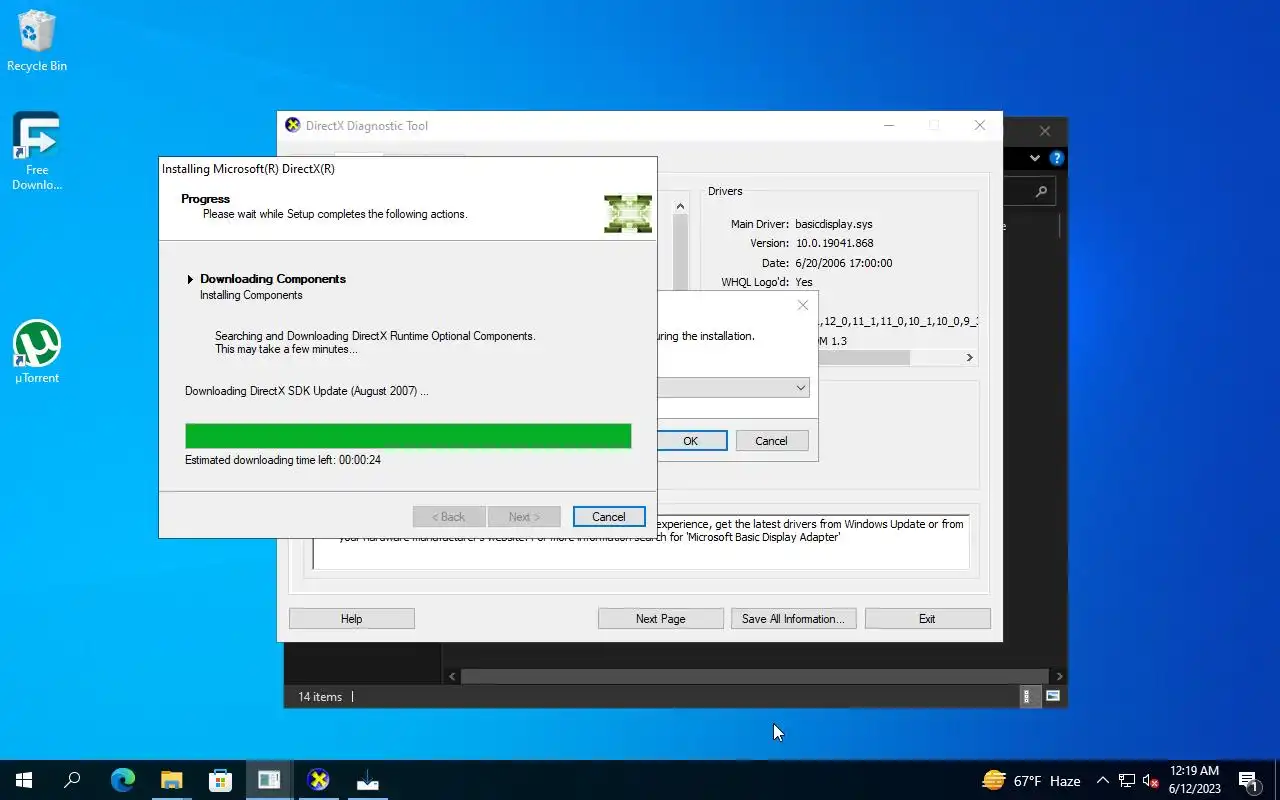Launch Microsoft Edge from taskbar

[122, 780]
